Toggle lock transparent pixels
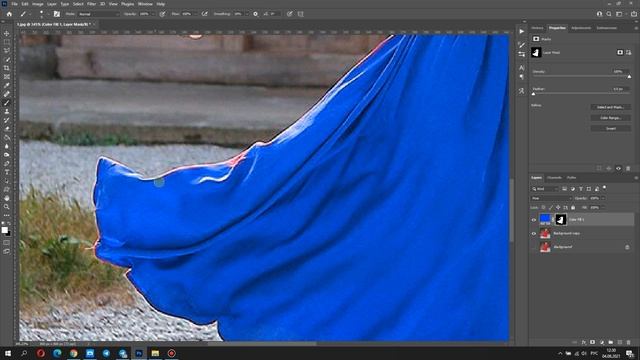Image resolution: width=640 pixels, height=360 pixels. pyautogui.click(x=543, y=207)
